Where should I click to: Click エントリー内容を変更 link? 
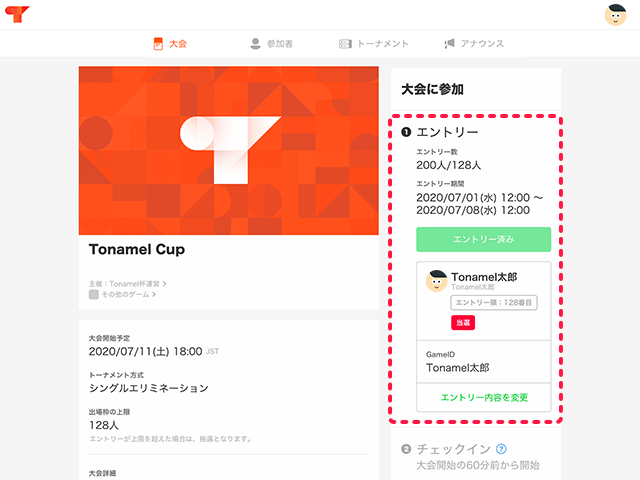(x=484, y=398)
